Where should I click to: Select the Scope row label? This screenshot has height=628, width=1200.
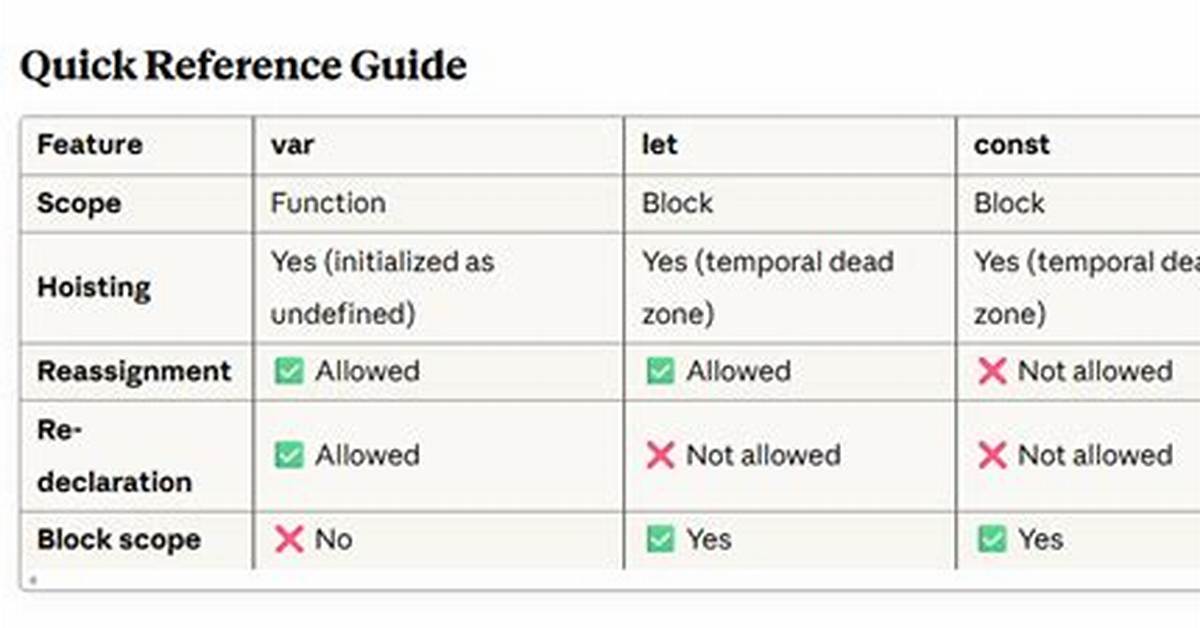(x=78, y=204)
